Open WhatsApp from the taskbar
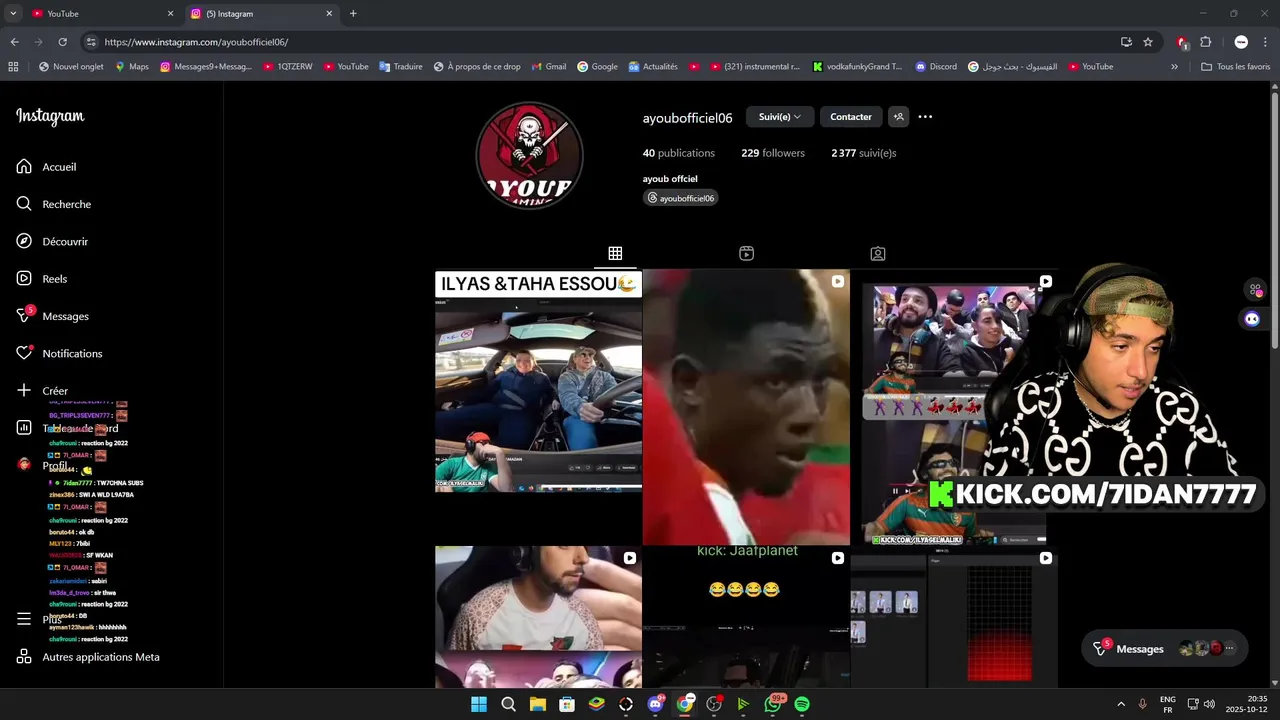Image resolution: width=1280 pixels, height=720 pixels. tap(773, 704)
